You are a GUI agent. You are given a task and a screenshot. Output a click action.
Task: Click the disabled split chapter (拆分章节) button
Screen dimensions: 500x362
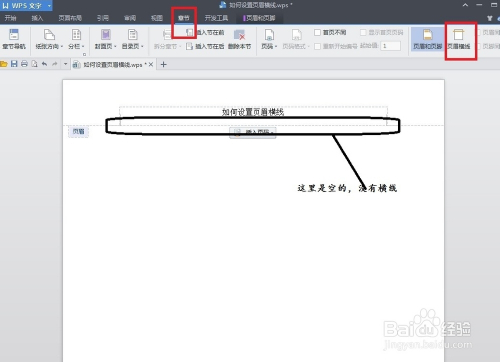[167, 39]
